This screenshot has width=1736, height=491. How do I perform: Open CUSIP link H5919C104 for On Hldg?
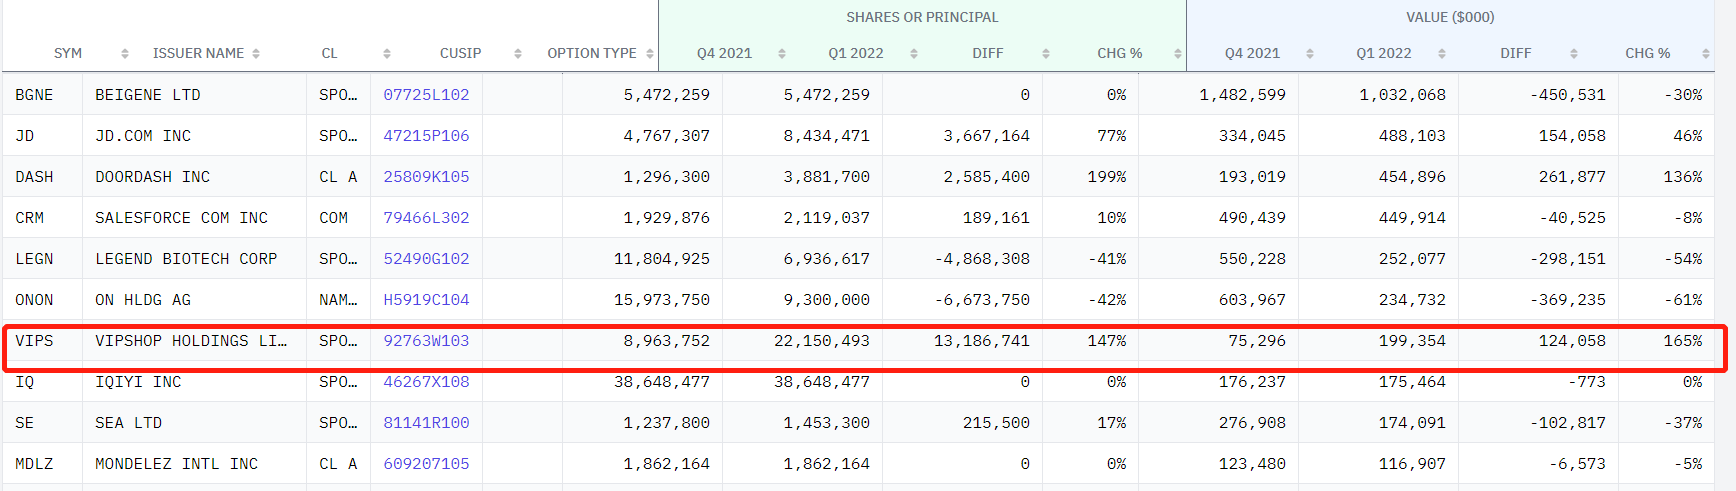(x=426, y=300)
